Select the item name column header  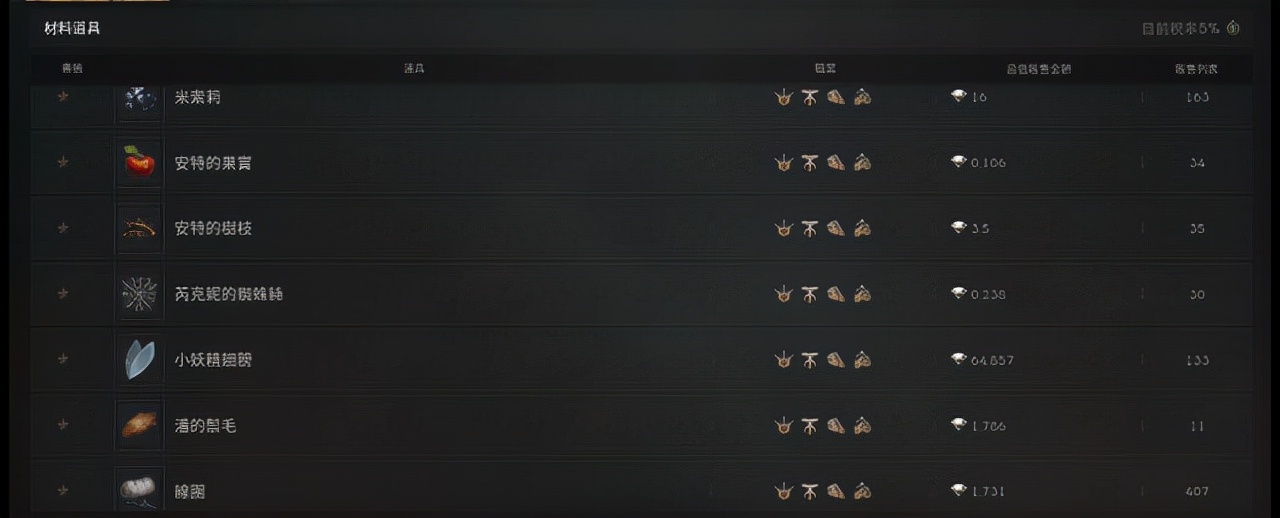tap(414, 68)
